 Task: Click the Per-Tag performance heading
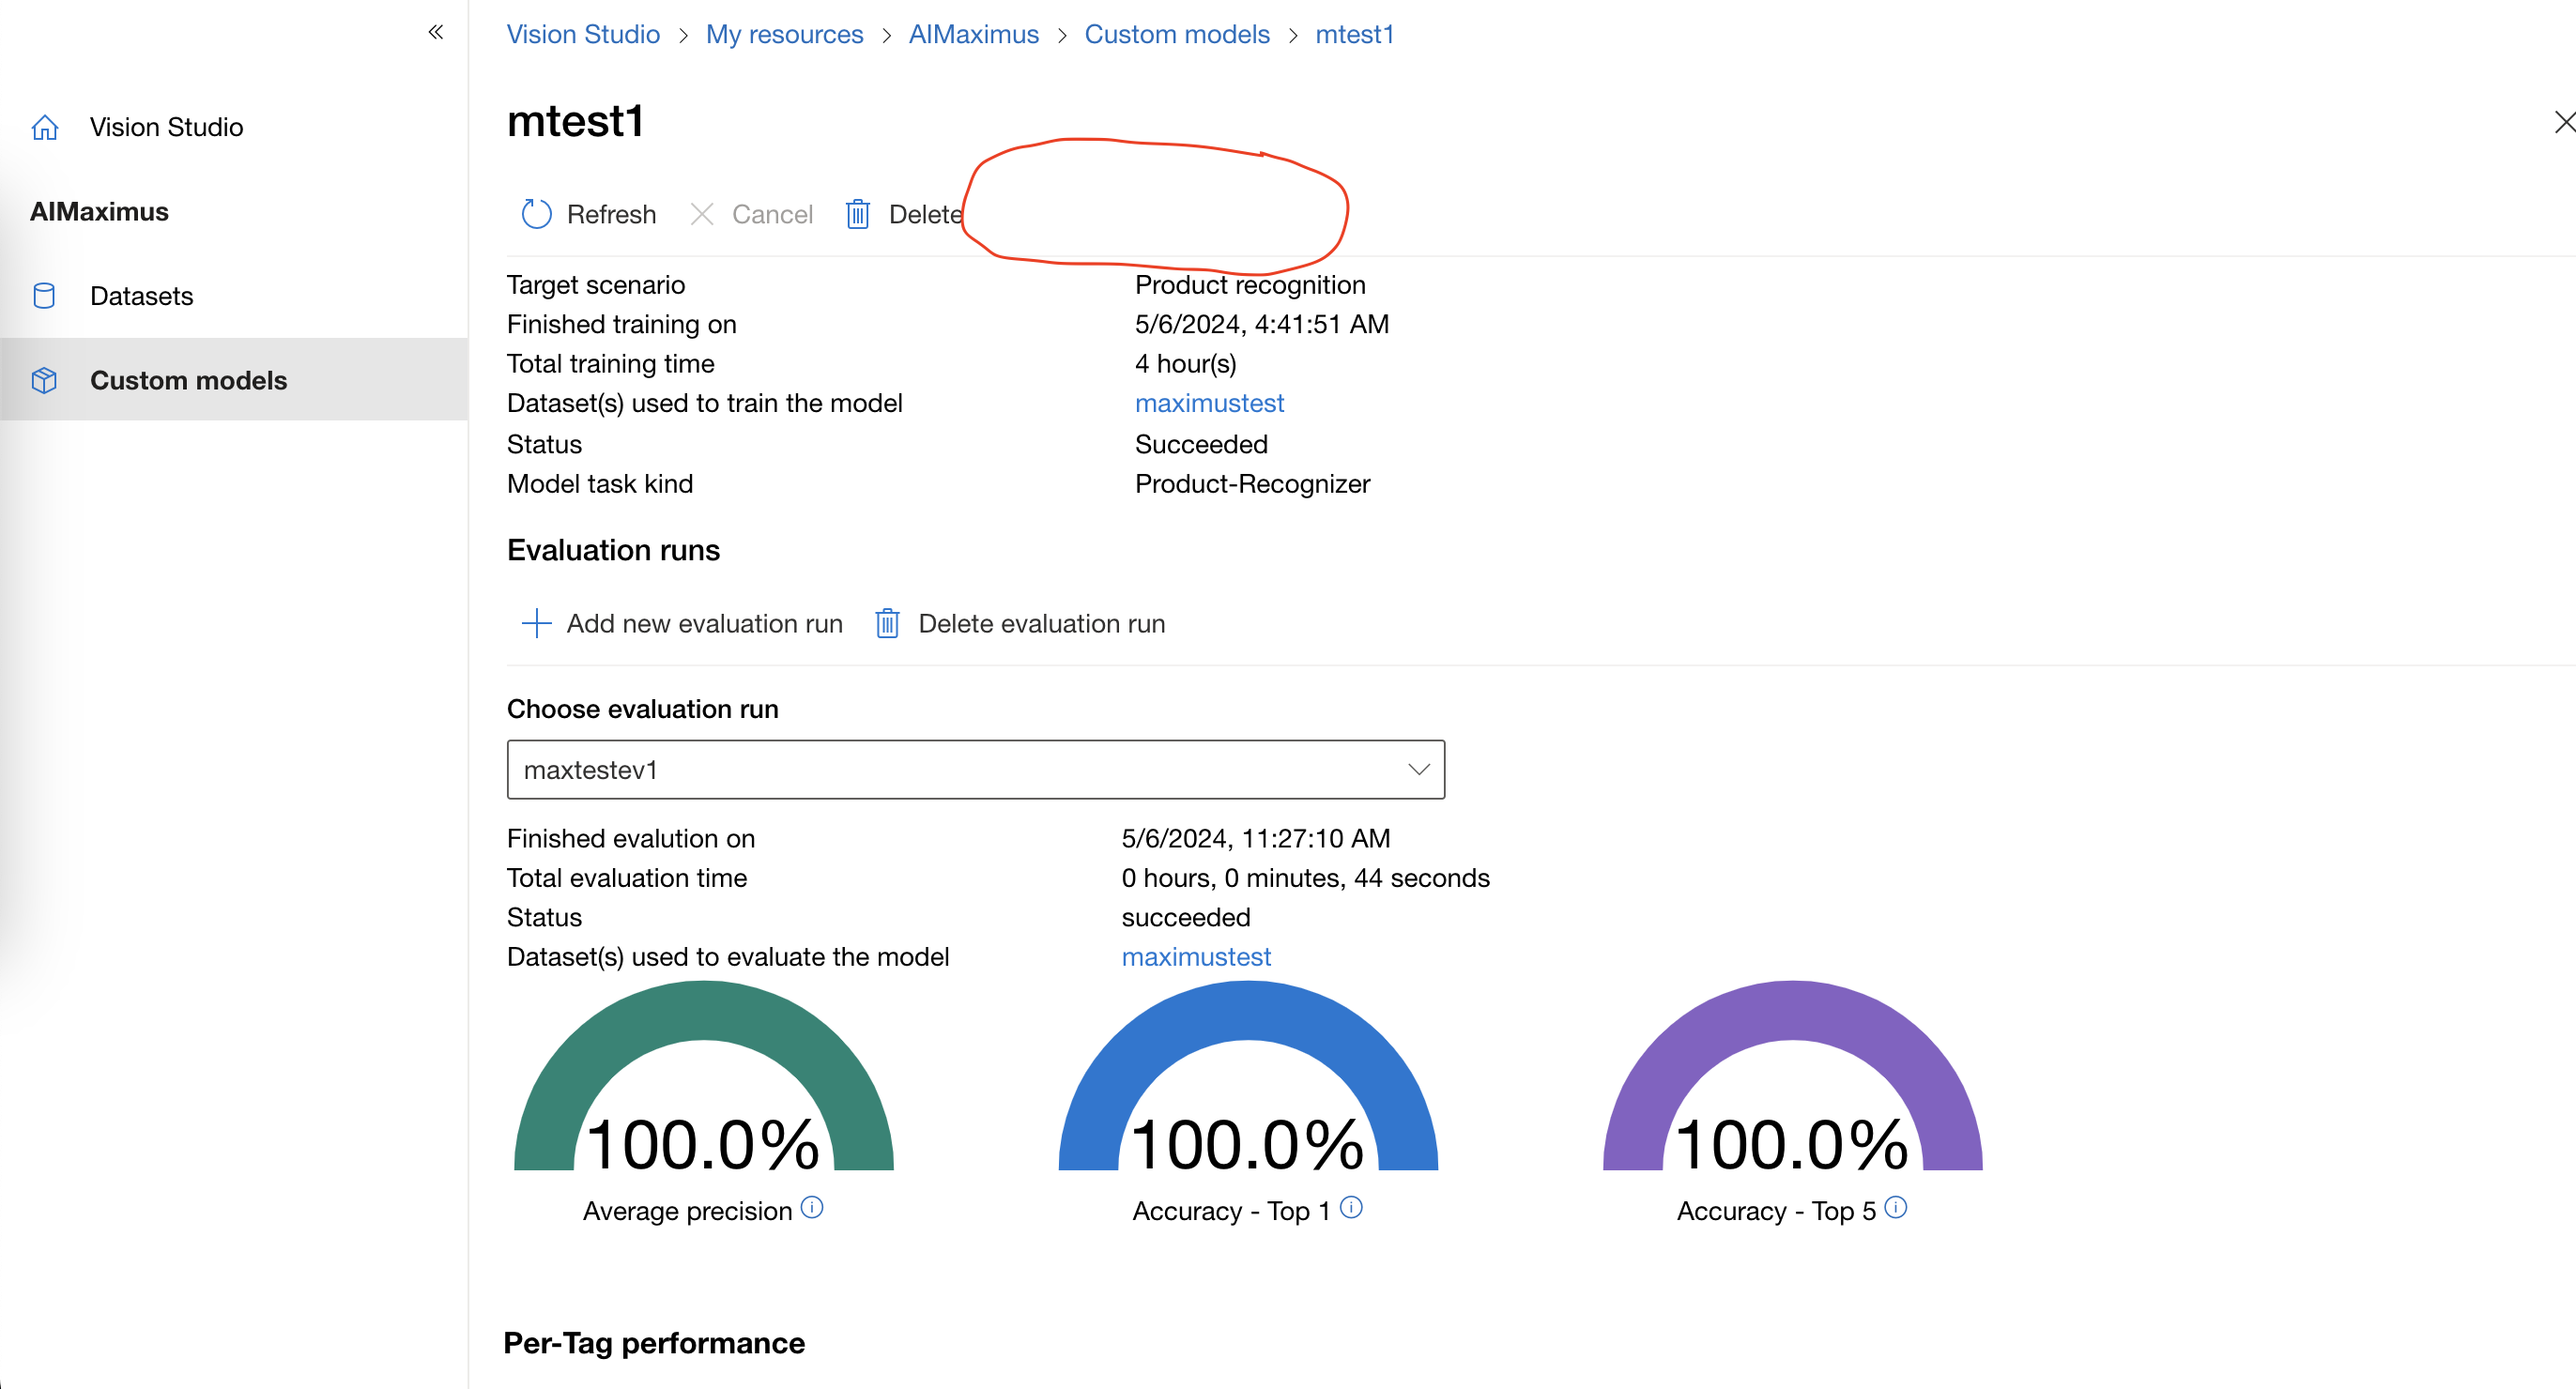(655, 1343)
